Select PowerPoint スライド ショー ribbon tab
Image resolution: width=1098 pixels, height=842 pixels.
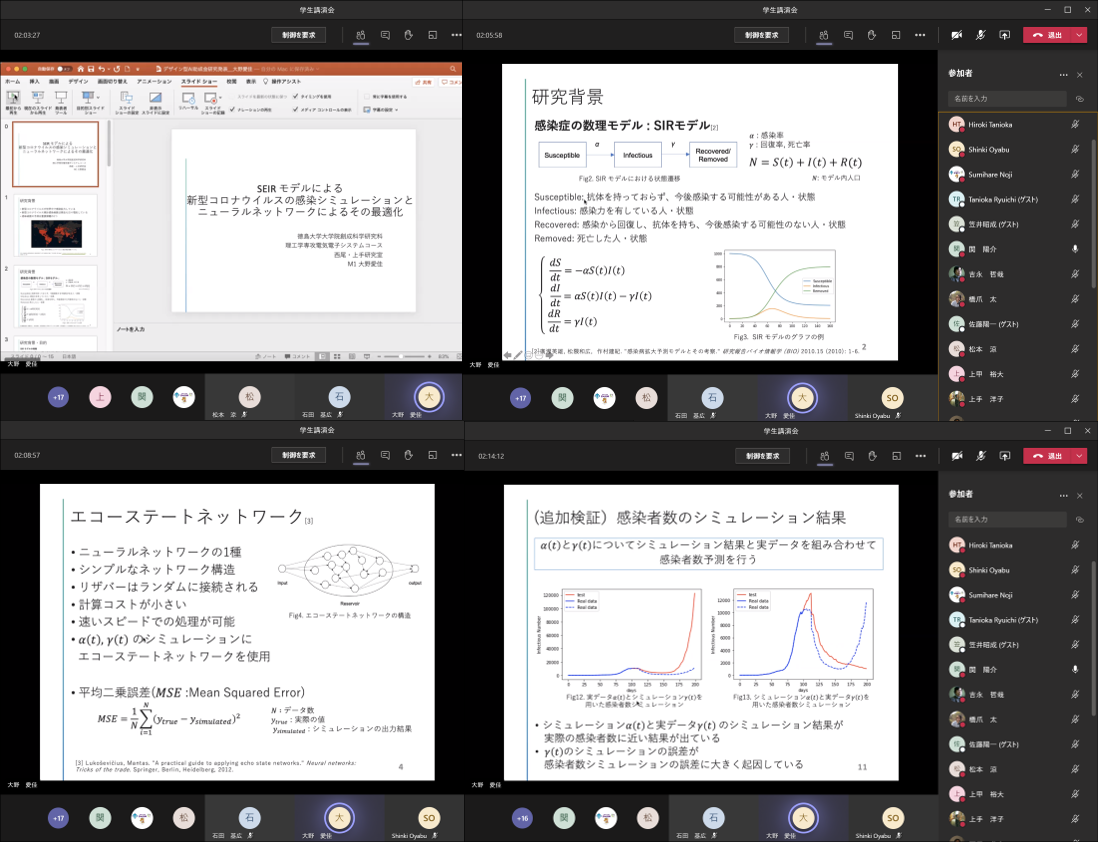pos(200,82)
